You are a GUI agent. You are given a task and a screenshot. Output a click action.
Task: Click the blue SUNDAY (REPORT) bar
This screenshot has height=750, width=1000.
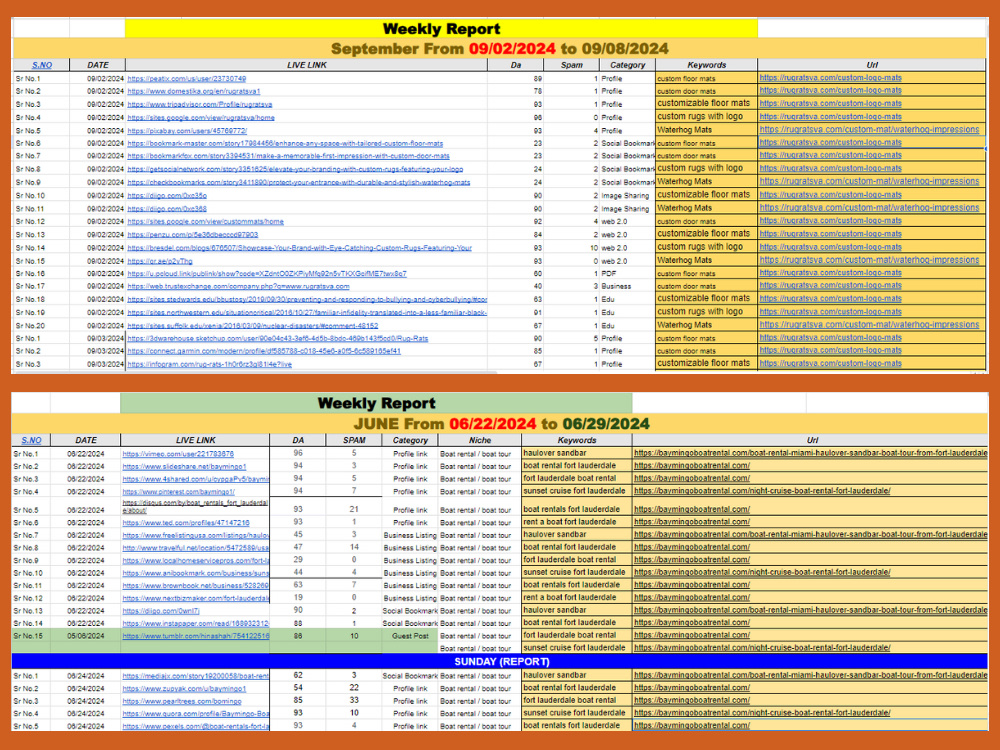pos(500,662)
